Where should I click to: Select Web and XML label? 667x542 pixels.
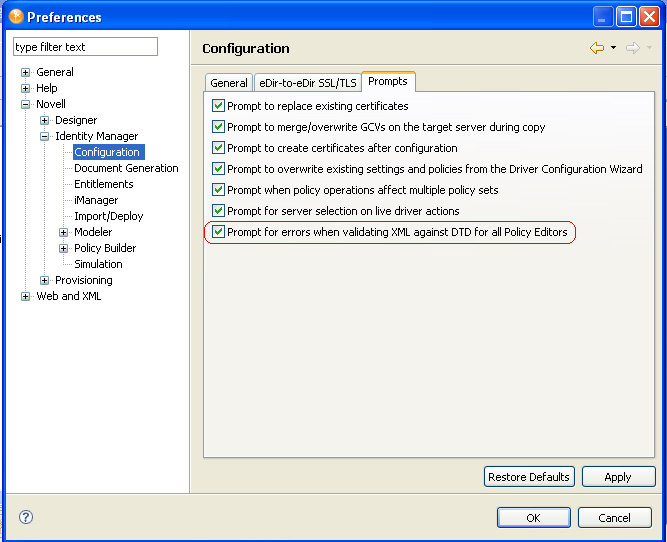tap(68, 296)
